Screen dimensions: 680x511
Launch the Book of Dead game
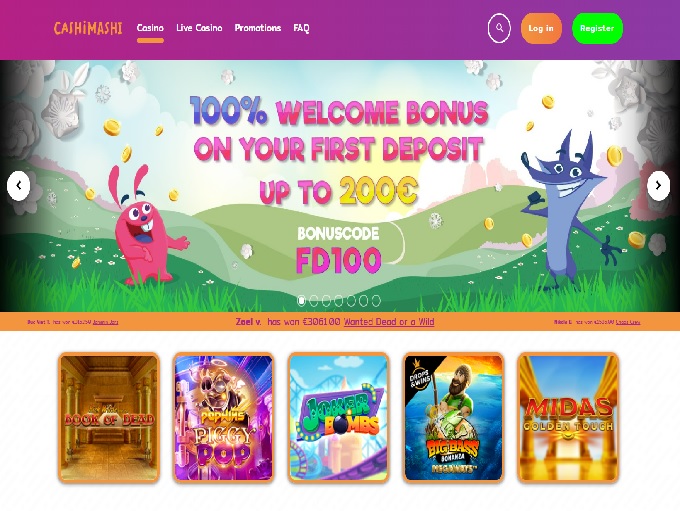(109, 418)
